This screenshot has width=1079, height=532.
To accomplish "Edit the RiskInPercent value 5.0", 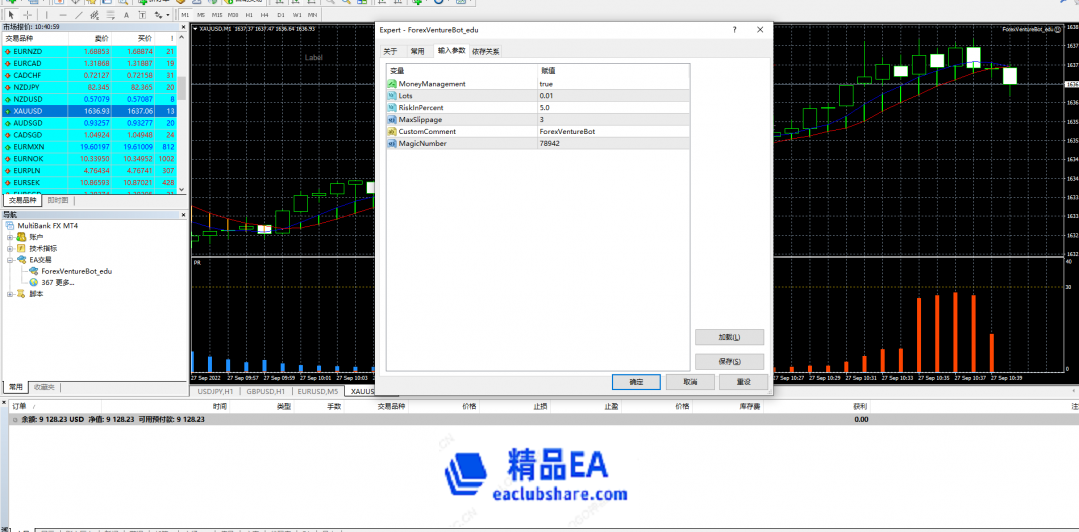I will 612,107.
